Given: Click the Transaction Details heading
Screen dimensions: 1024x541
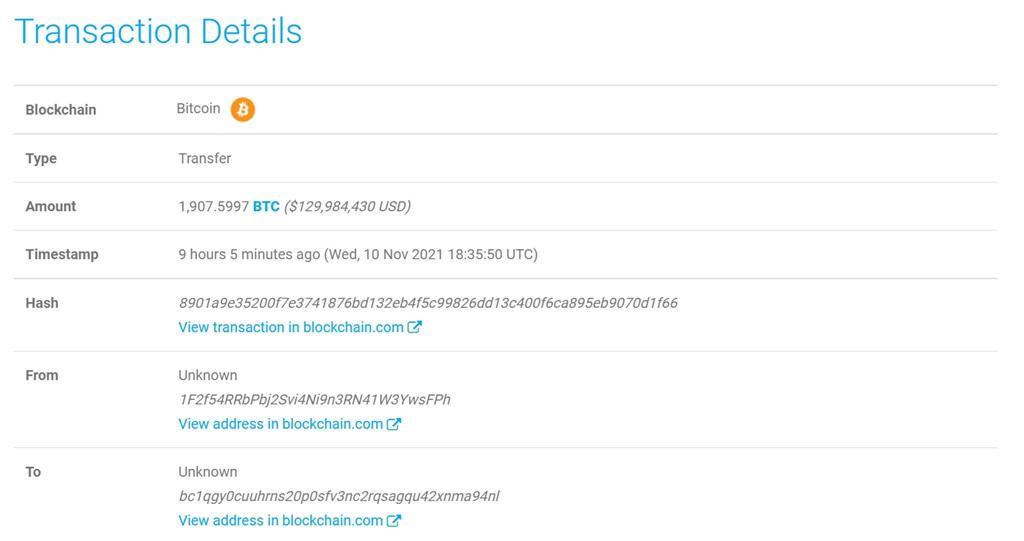Looking at the screenshot, I should click(158, 31).
